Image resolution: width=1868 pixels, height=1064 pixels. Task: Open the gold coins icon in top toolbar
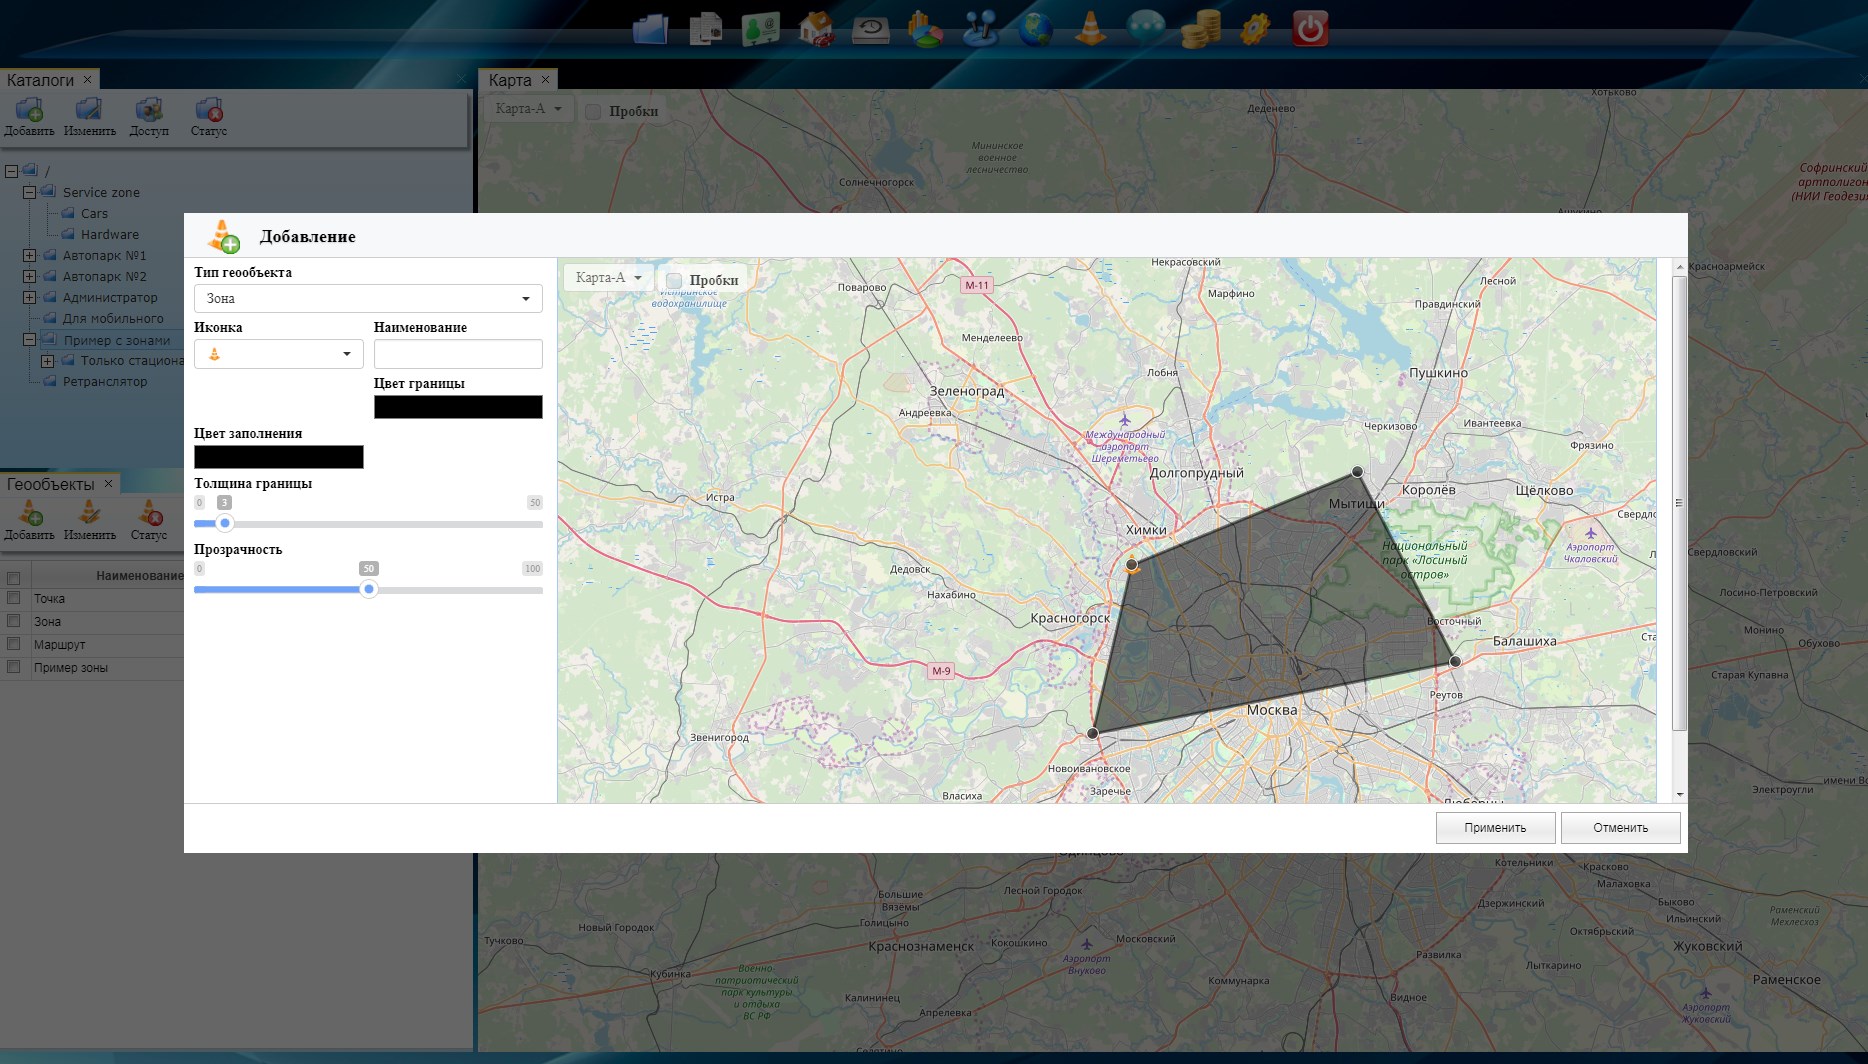pyautogui.click(x=1199, y=29)
